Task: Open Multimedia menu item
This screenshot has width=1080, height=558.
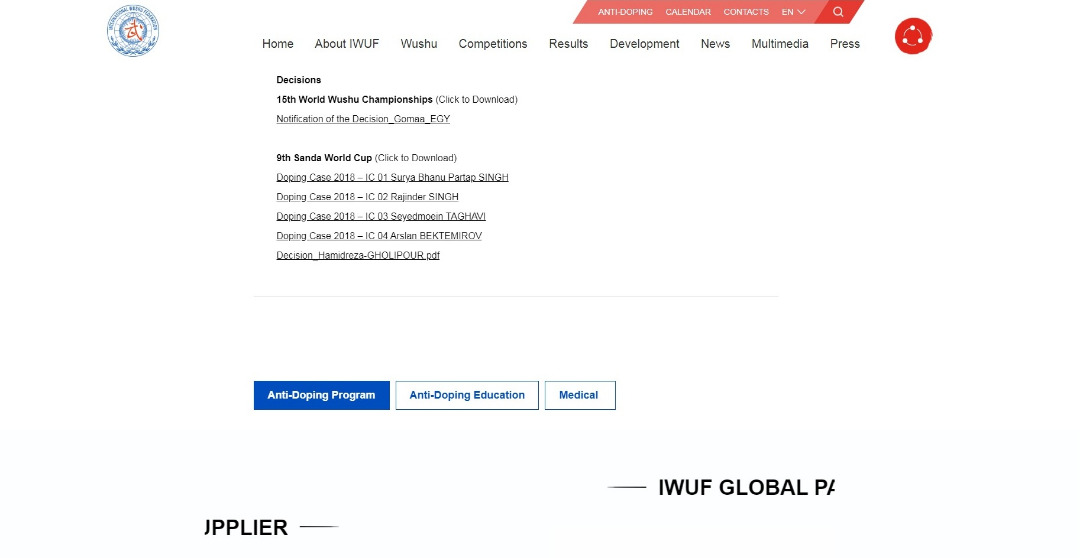Action: (780, 43)
